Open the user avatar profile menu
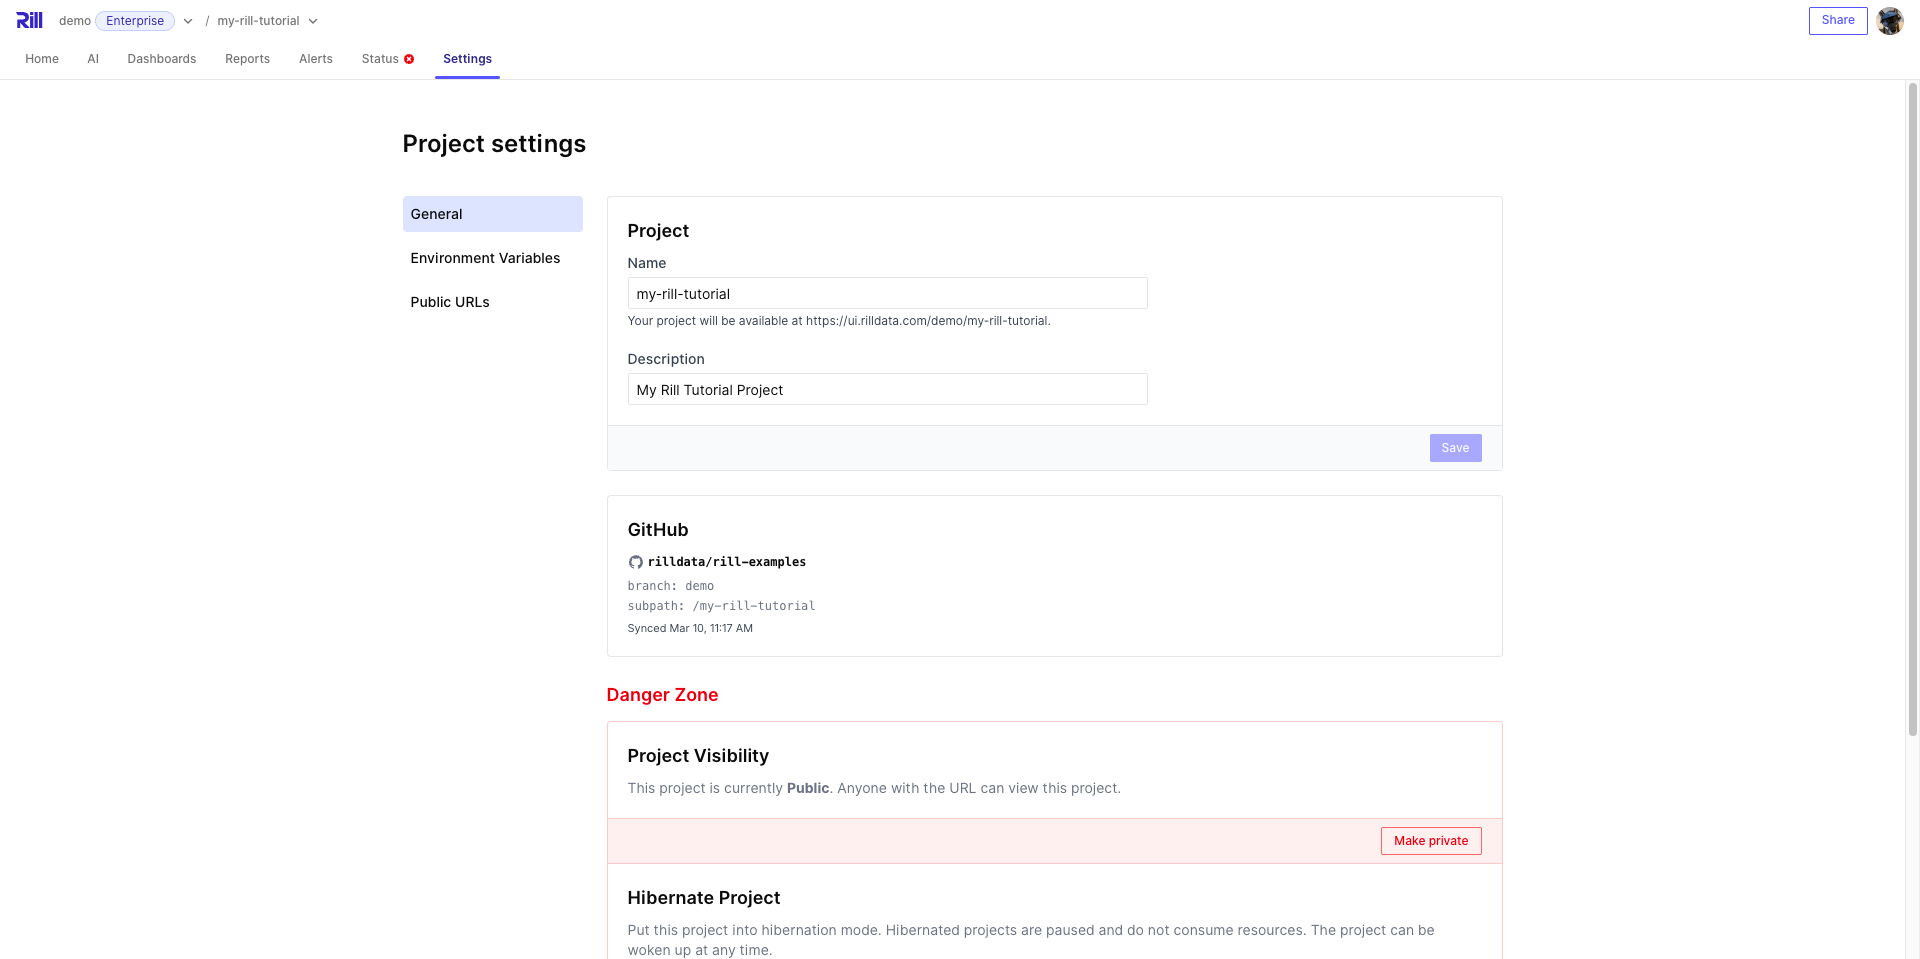 [x=1890, y=20]
